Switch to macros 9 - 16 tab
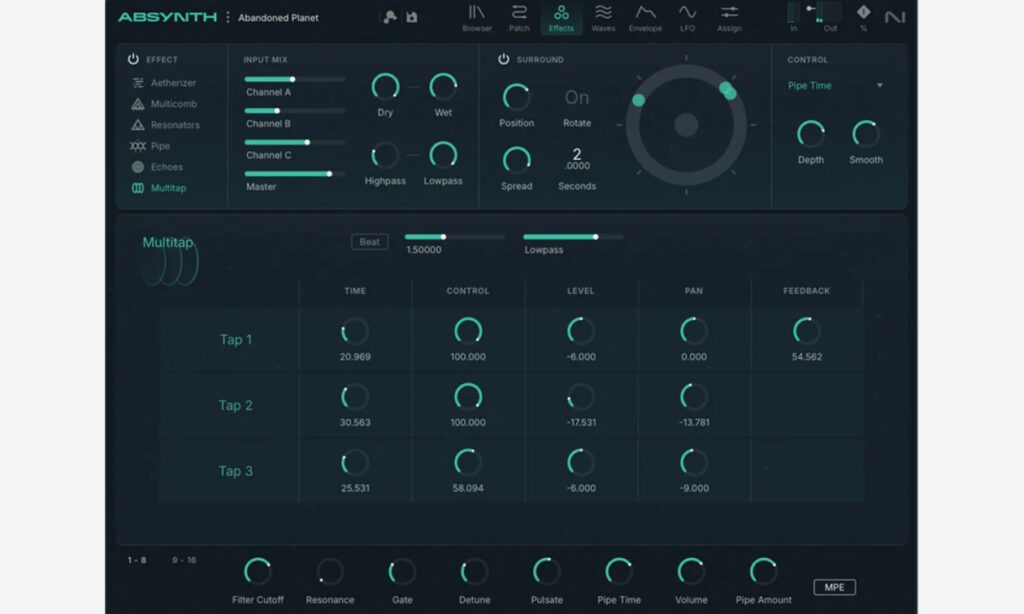Image resolution: width=1024 pixels, height=614 pixels. (x=184, y=560)
